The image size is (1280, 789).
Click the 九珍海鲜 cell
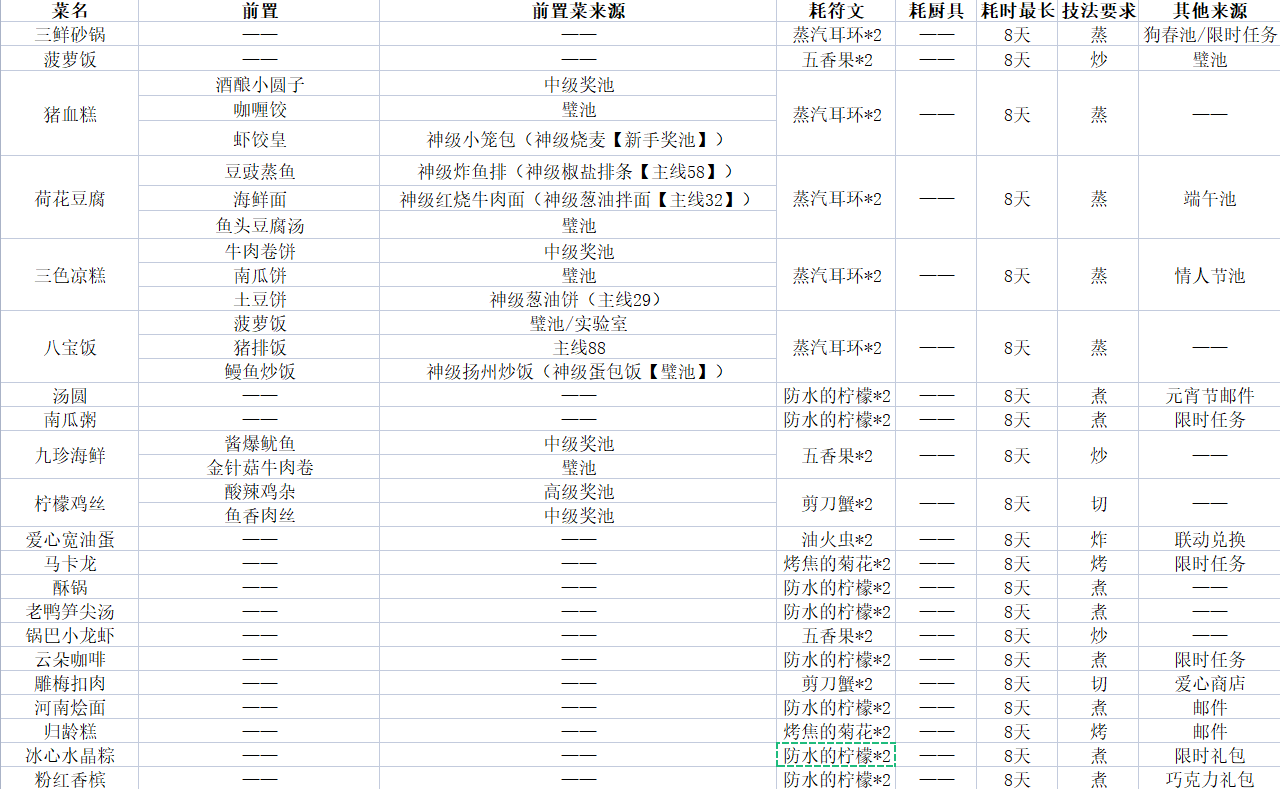[70, 455]
